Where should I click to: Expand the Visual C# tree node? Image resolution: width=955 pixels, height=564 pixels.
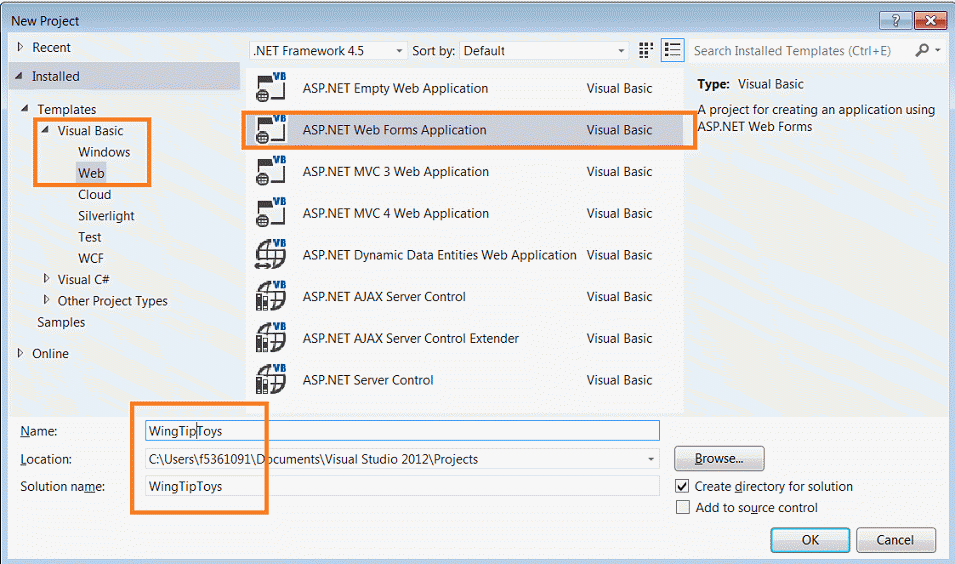point(46,278)
